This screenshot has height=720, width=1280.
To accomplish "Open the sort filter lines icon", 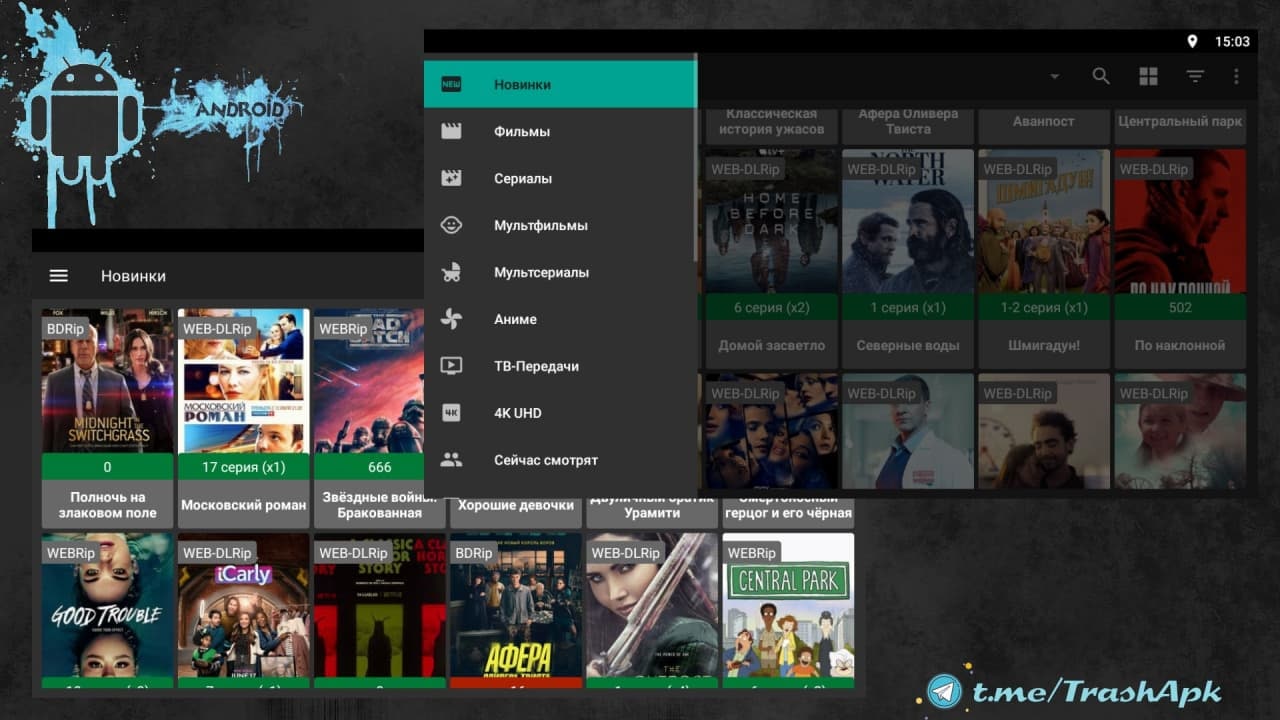I will point(1195,76).
